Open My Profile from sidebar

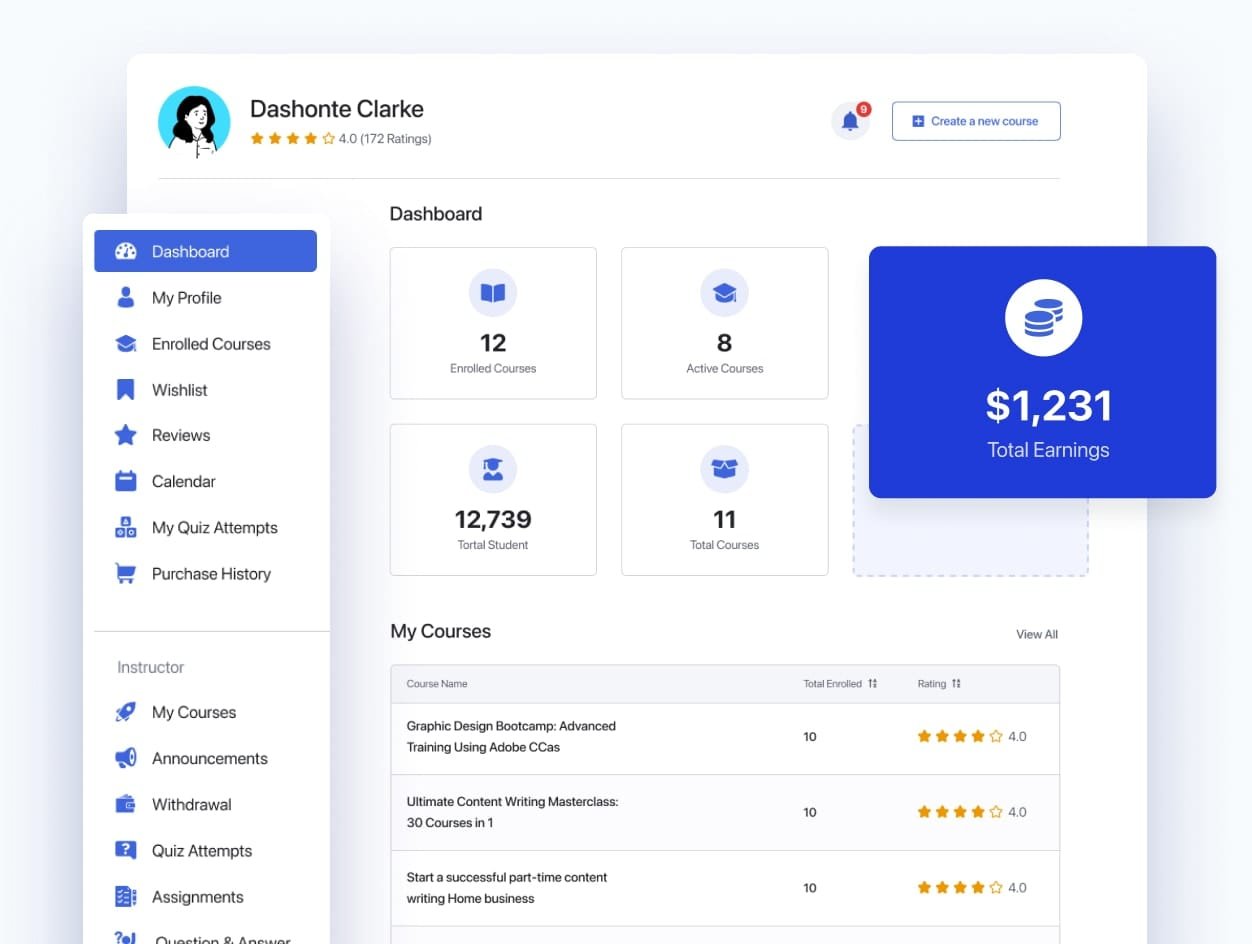pos(186,298)
